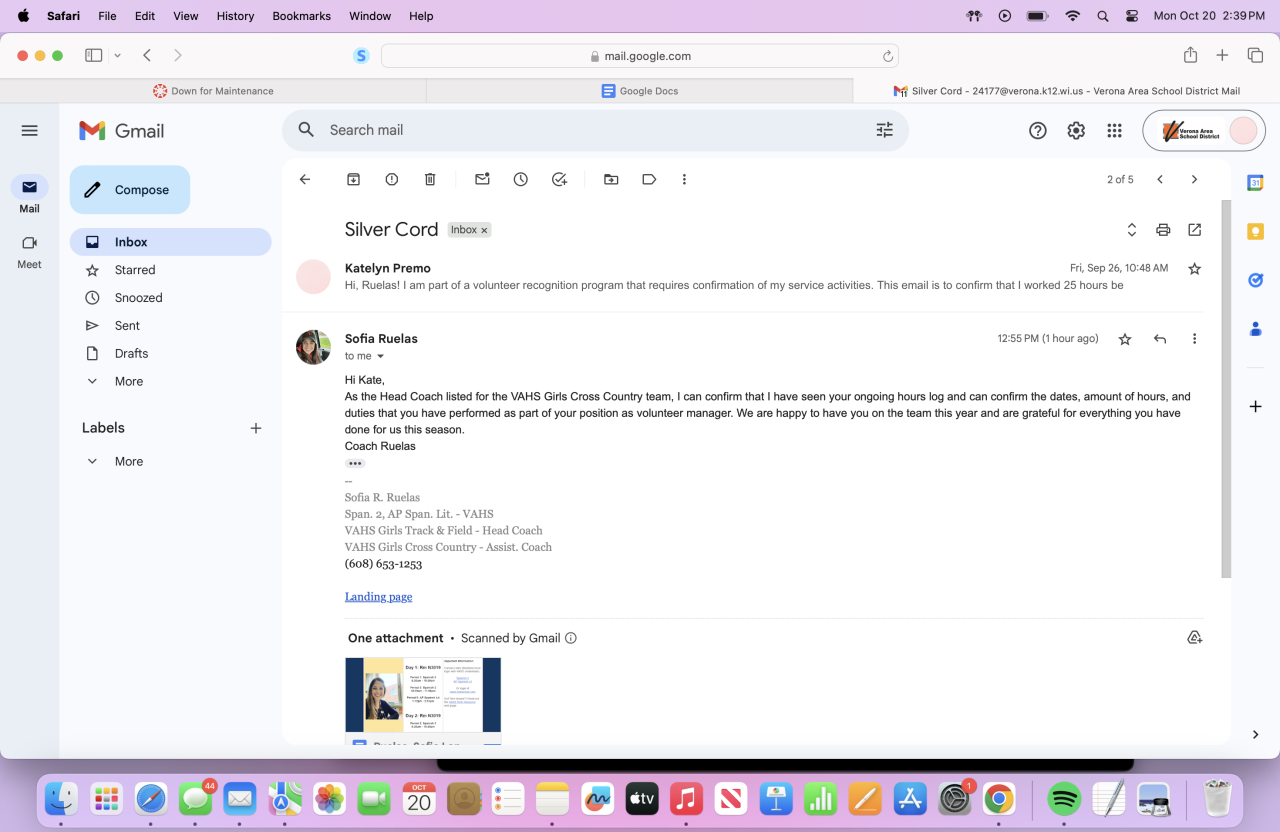Screen dimensions: 1280x832
Task: Open Google Tasks in side panel
Action: [x=1255, y=280]
